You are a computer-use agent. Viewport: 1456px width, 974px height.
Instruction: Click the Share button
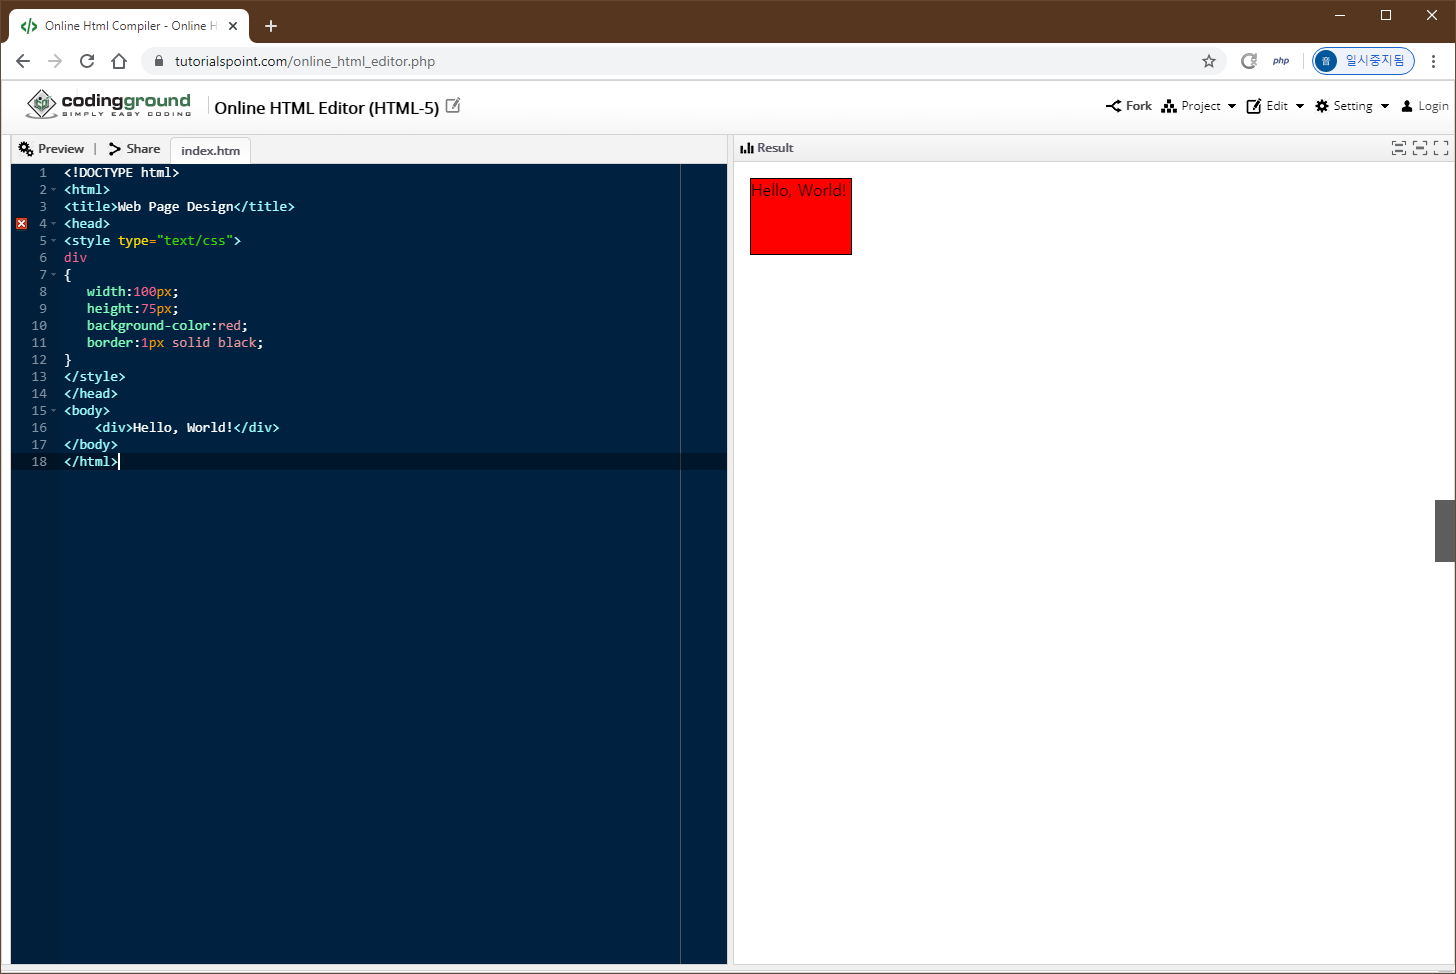click(134, 149)
